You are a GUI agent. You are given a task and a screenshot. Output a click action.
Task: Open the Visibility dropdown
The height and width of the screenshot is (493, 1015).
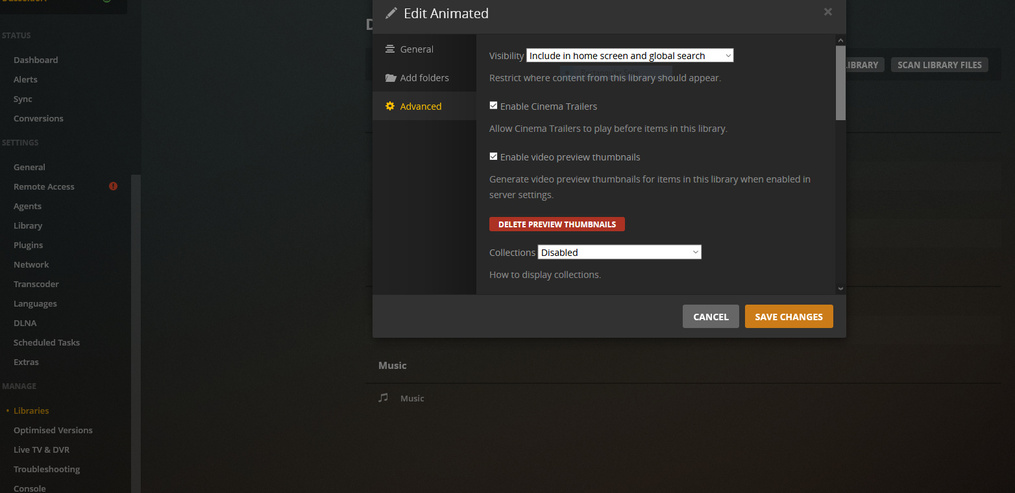coord(630,56)
